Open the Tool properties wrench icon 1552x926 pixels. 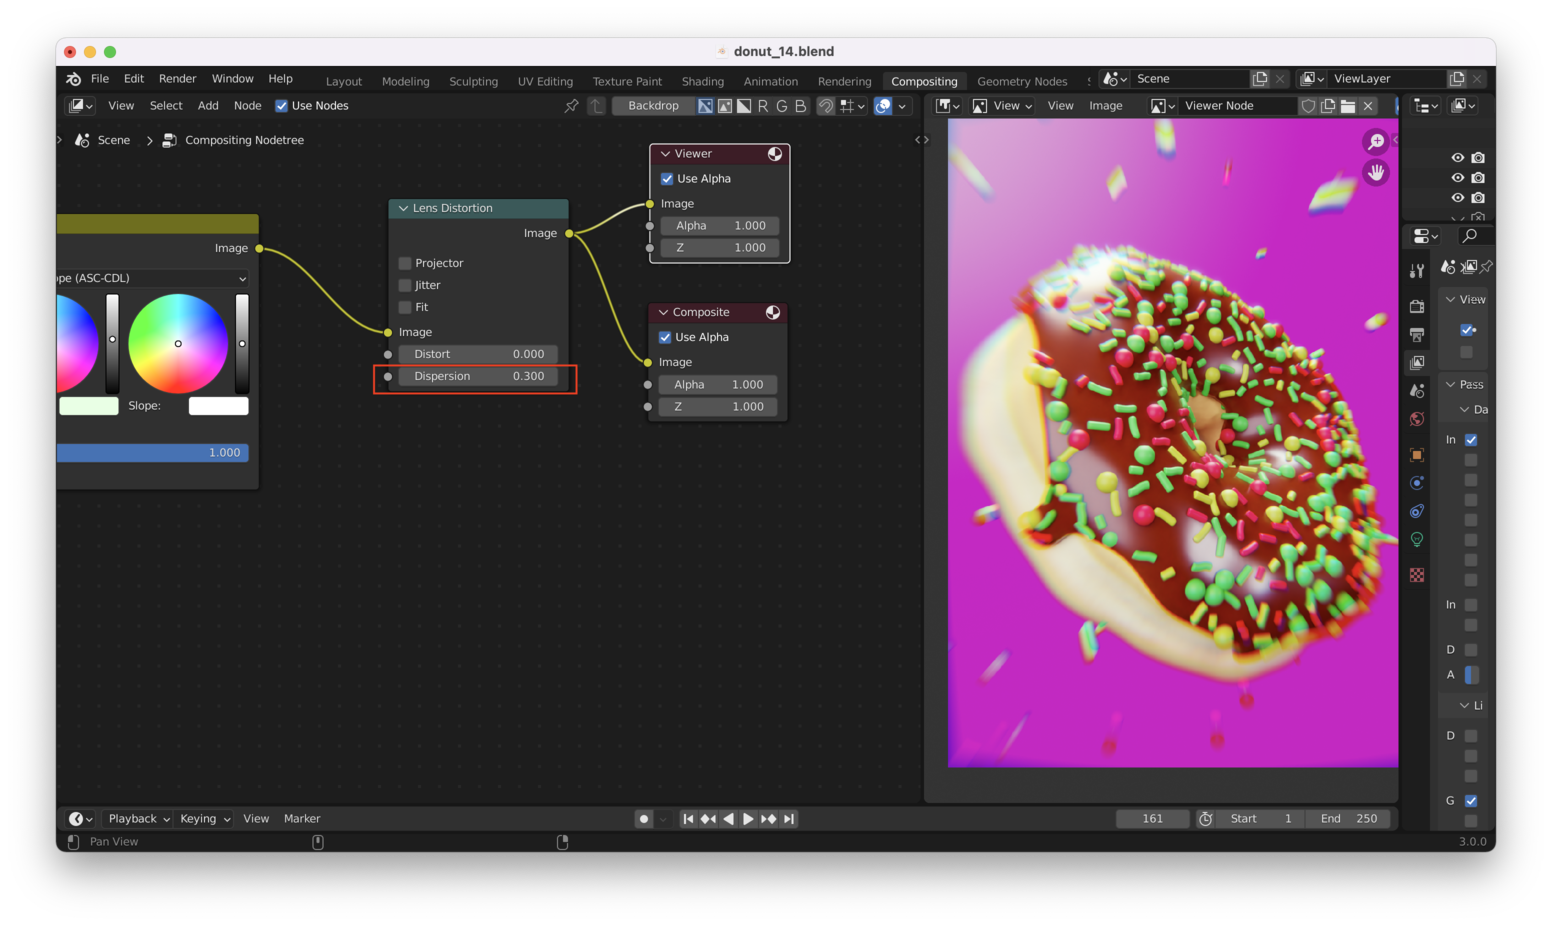coord(1417,271)
